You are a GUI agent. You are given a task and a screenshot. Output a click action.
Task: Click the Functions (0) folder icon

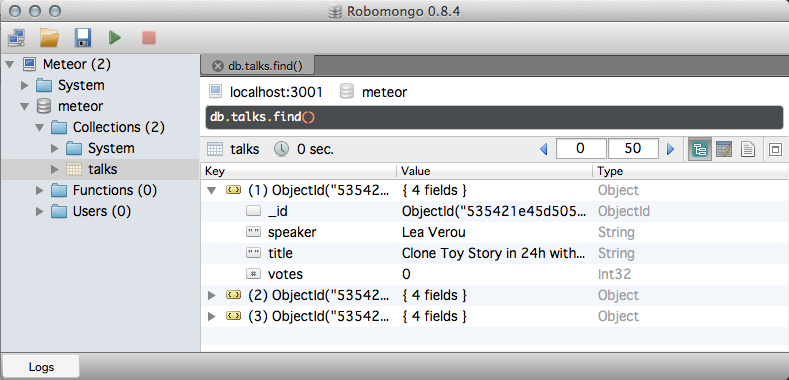pyautogui.click(x=59, y=191)
